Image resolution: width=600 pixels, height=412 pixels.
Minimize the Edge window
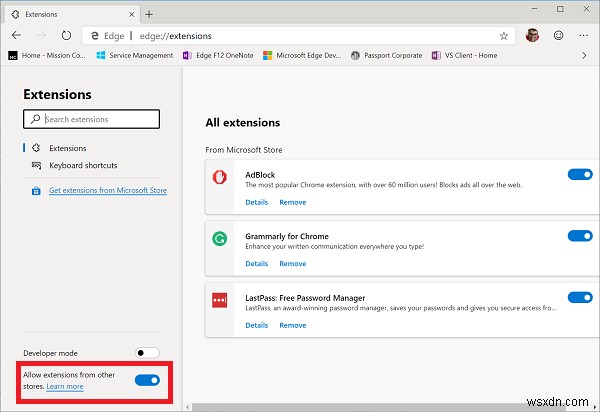point(535,9)
